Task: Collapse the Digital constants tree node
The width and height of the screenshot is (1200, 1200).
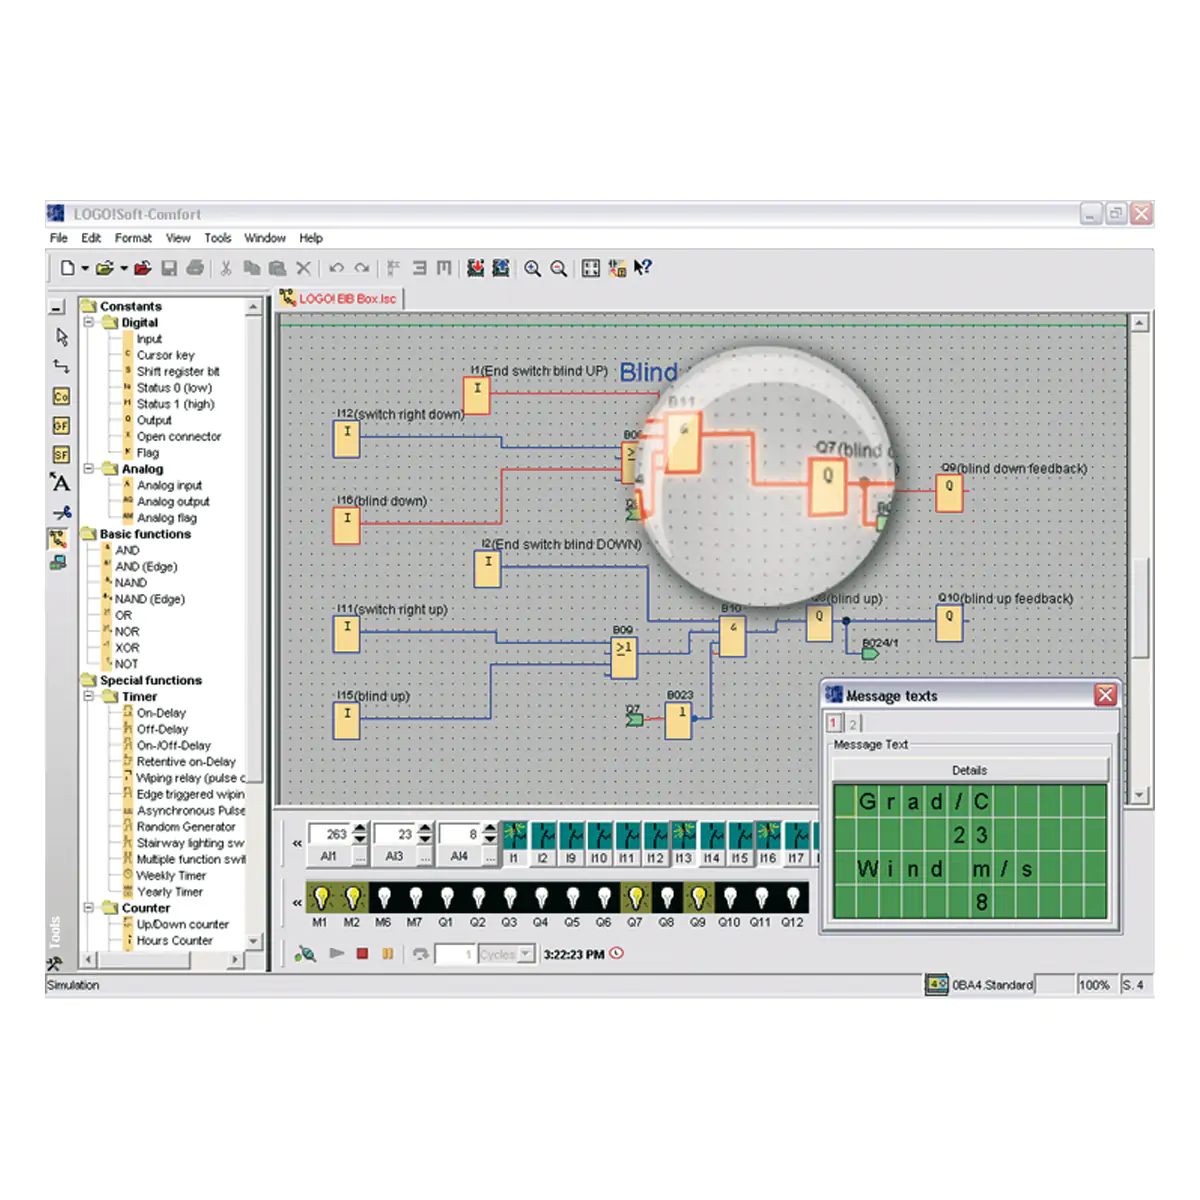Action: tap(89, 322)
